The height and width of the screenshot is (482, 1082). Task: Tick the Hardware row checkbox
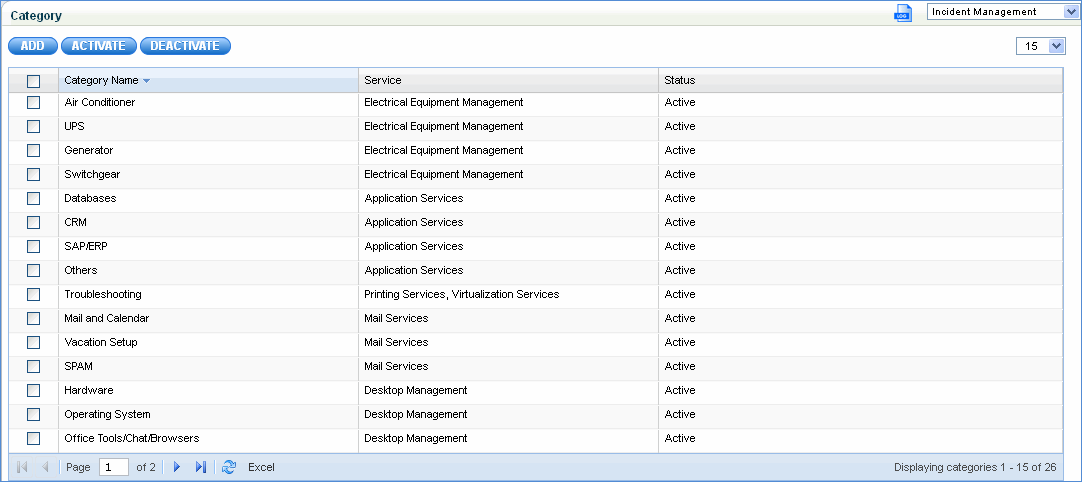[x=33, y=390]
